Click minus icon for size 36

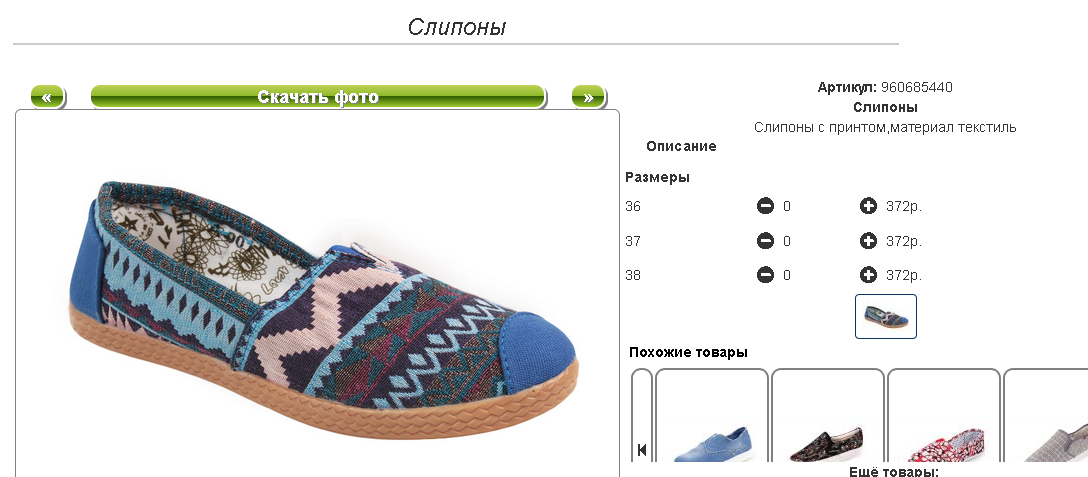click(x=765, y=206)
